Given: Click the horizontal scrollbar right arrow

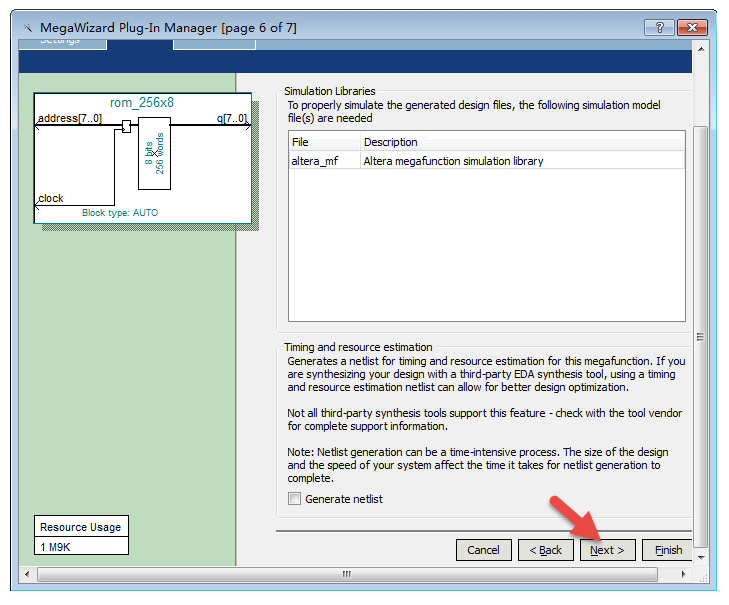Looking at the screenshot, I should 683,574.
